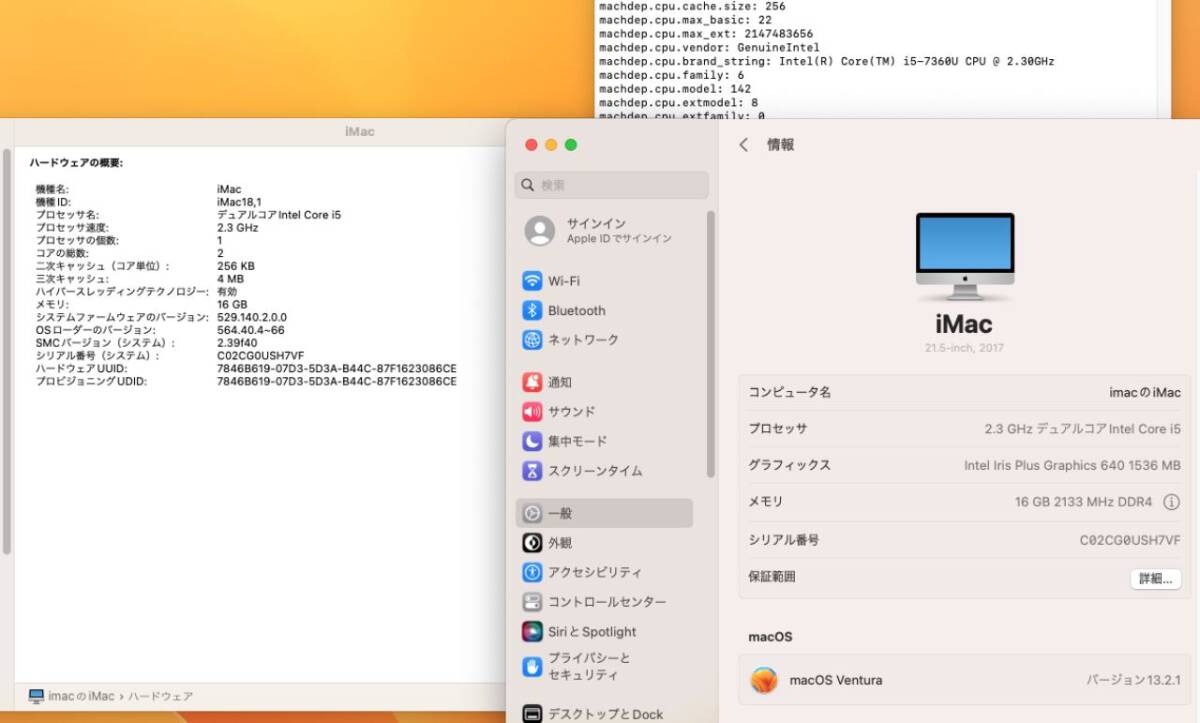Click machdep.cpu.vendor GenuineIntel line in Terminal

coord(709,48)
